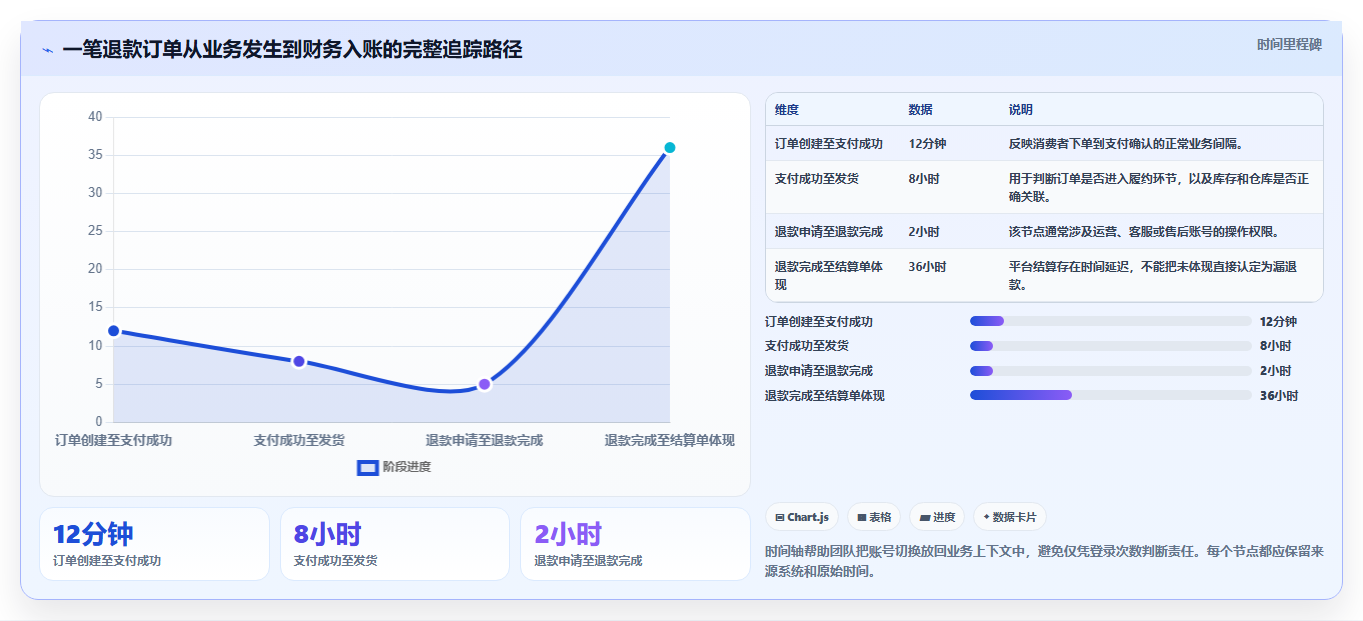
Task: Click the 36小时 progress bar
Action: click(1110, 395)
